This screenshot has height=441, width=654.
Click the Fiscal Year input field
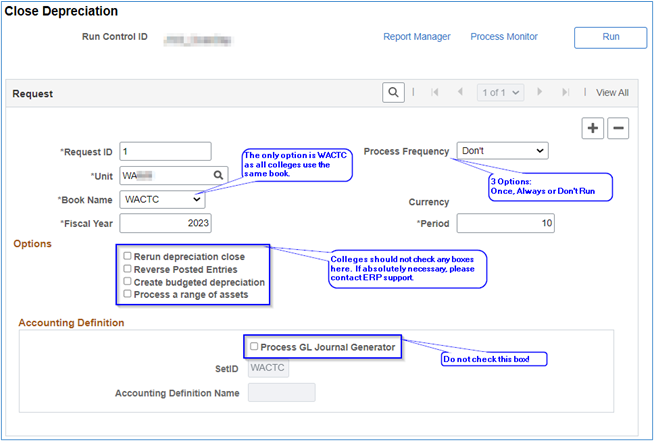pyautogui.click(x=165, y=223)
